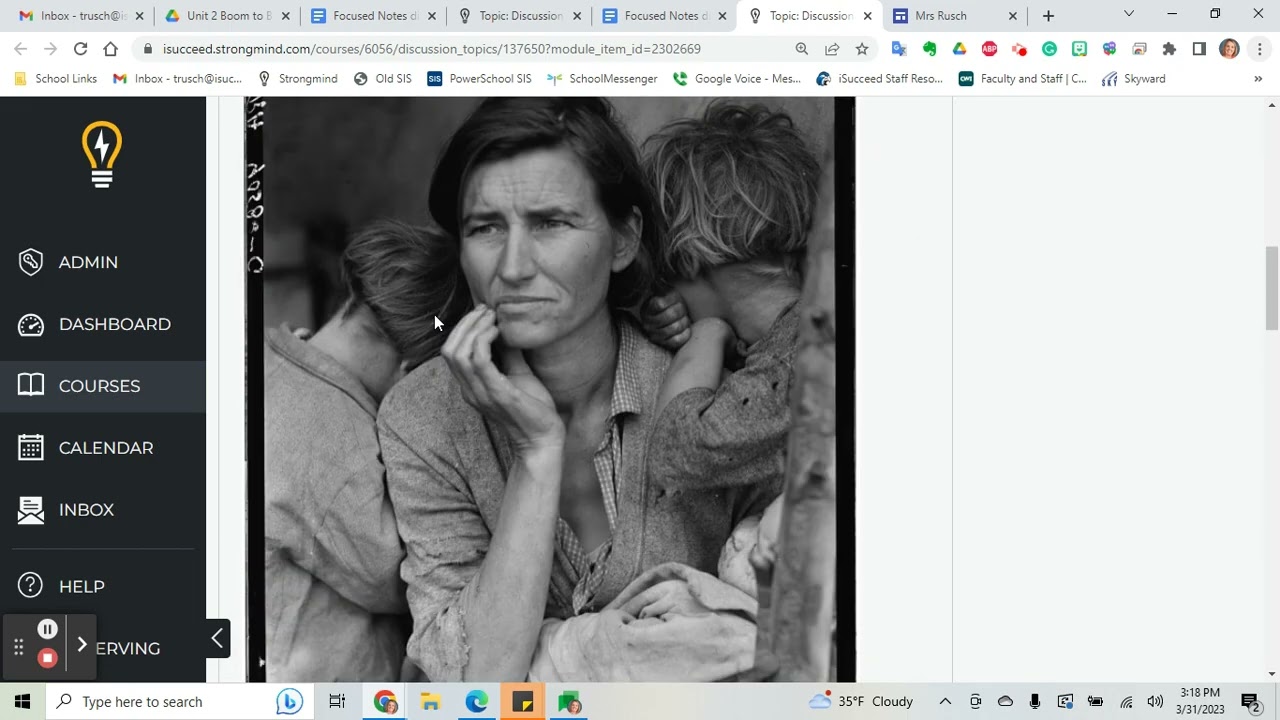Open the HELP sidebar item

tap(60, 586)
